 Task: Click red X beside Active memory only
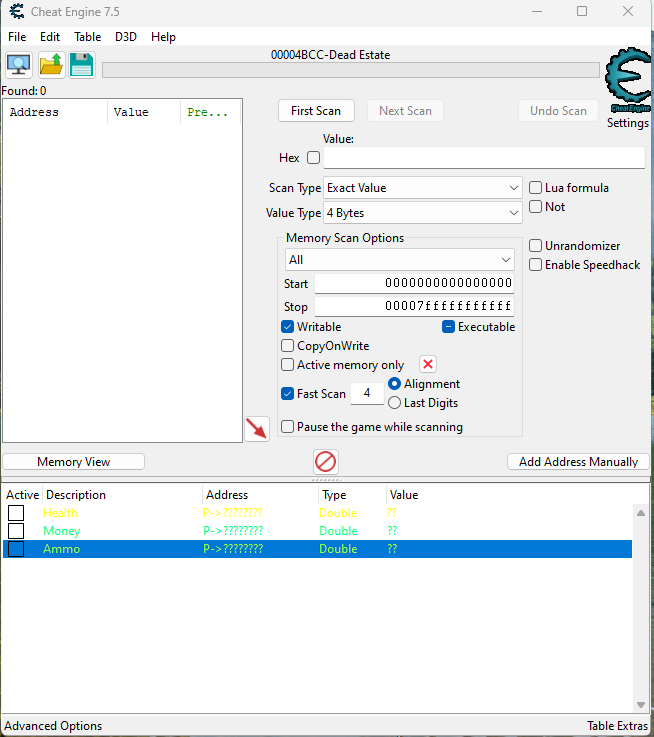(428, 364)
